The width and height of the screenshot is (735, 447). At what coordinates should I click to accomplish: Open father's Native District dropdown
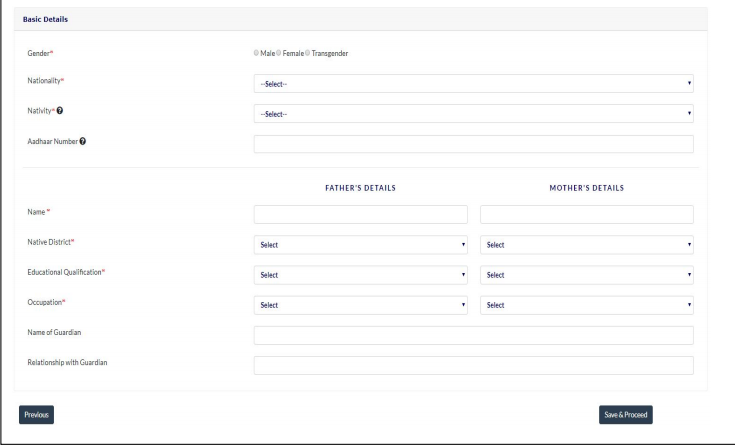(x=361, y=244)
